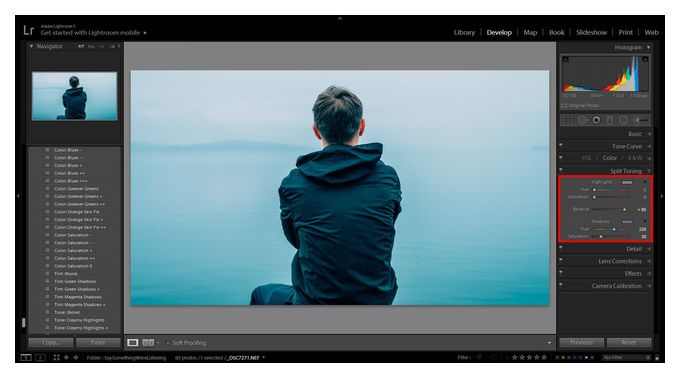
Task: Open the Slideshow module
Action: [x=592, y=33]
